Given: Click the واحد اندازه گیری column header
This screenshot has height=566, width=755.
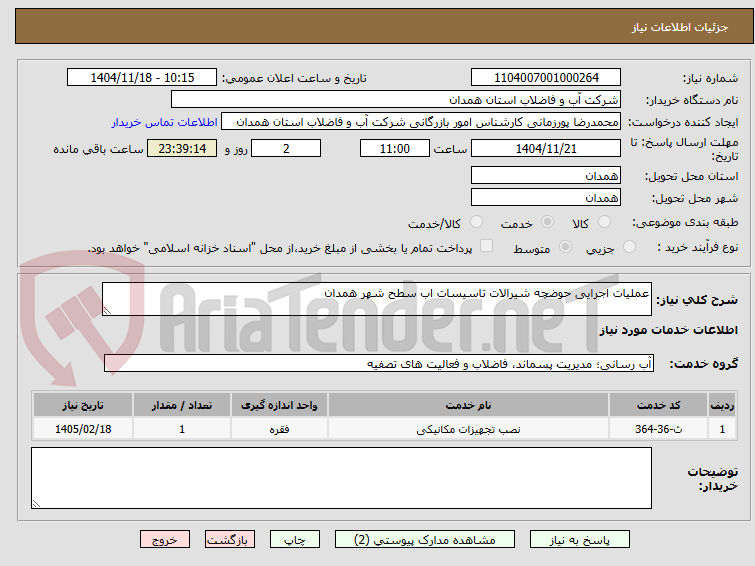Looking at the screenshot, I should tap(279, 405).
